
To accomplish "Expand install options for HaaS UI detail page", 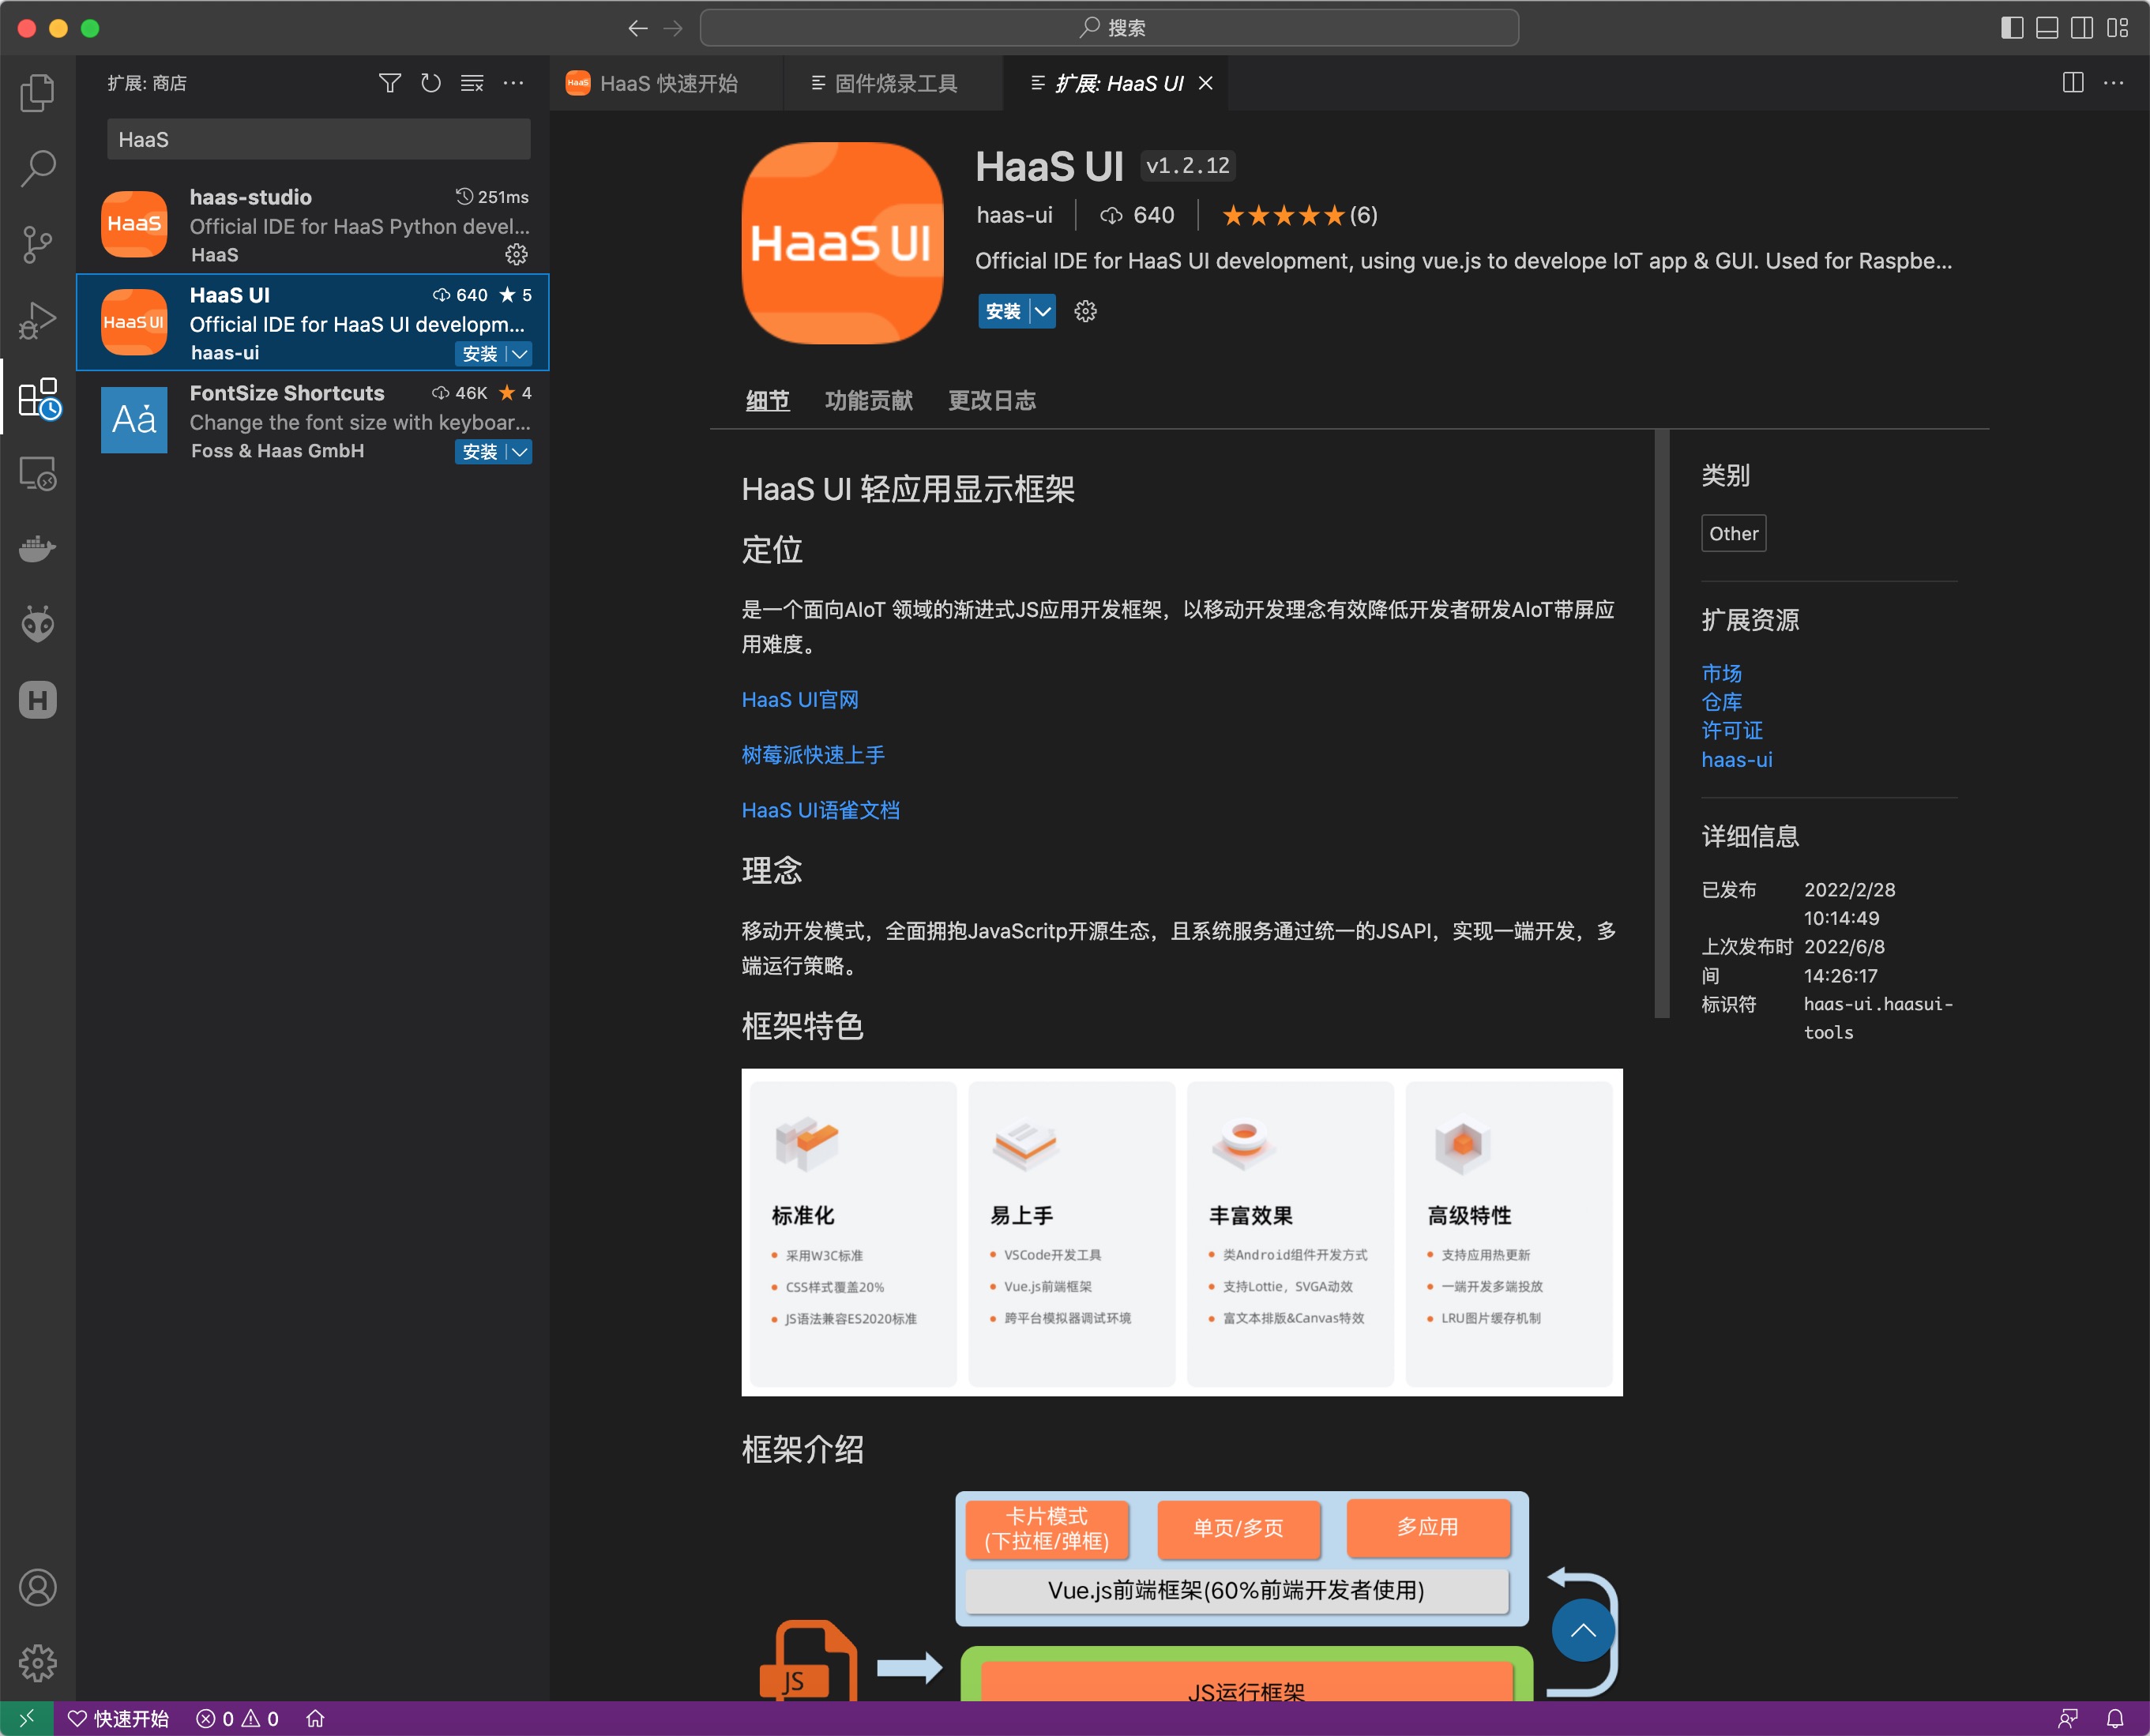I will tap(1042, 311).
